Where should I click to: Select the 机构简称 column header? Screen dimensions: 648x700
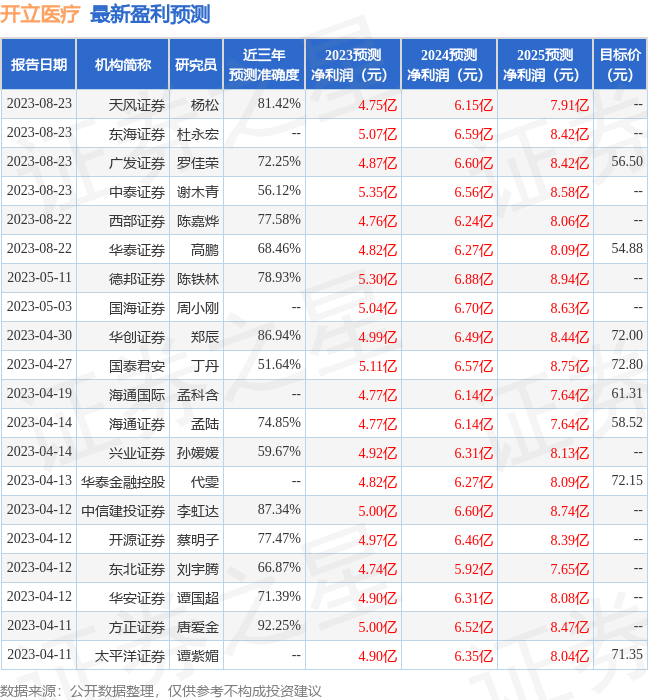coord(123,65)
